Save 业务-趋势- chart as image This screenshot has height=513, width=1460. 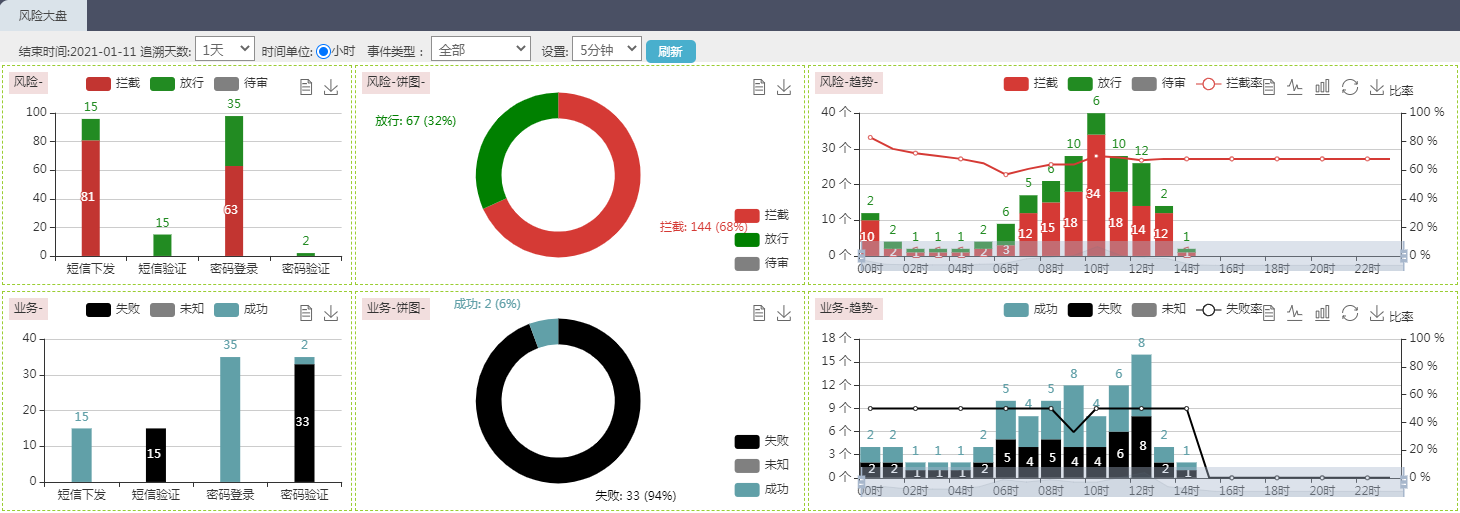[1376, 313]
